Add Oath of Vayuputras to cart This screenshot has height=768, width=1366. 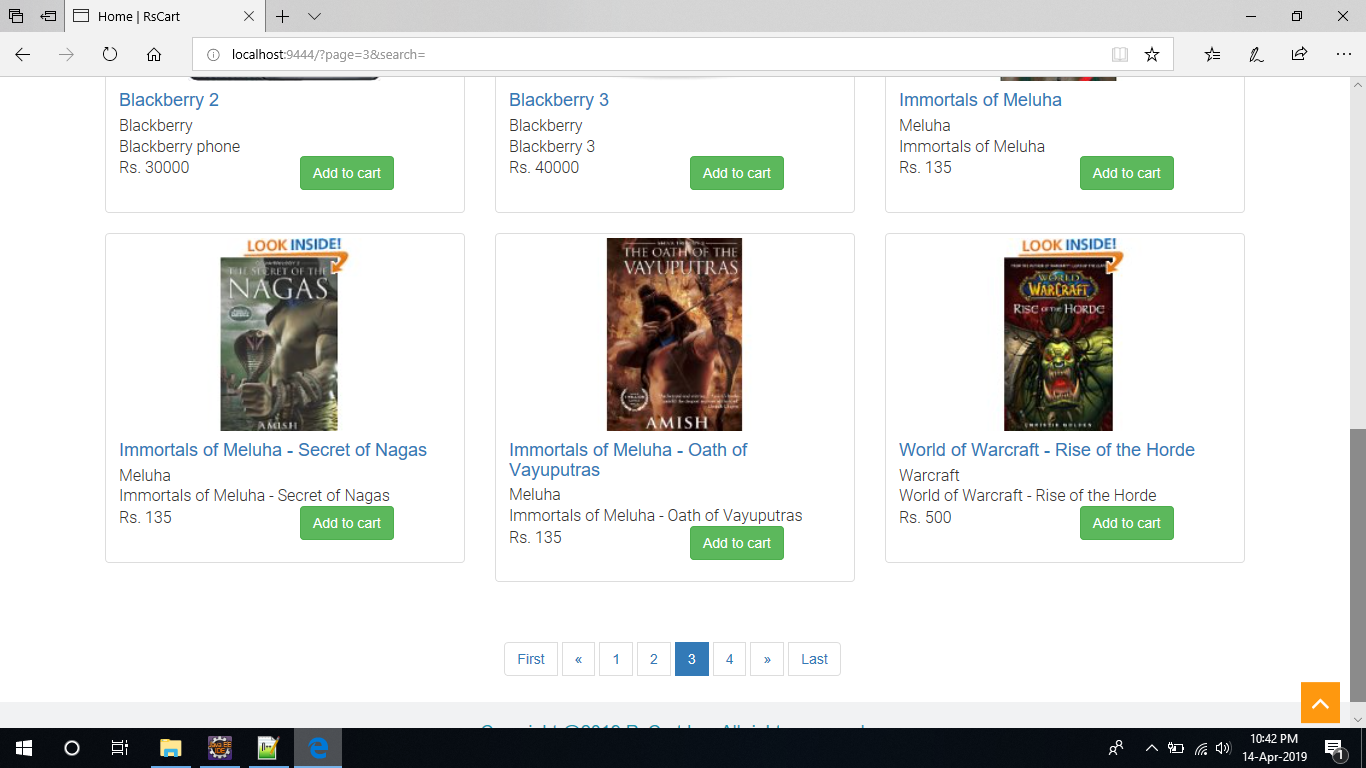(737, 543)
